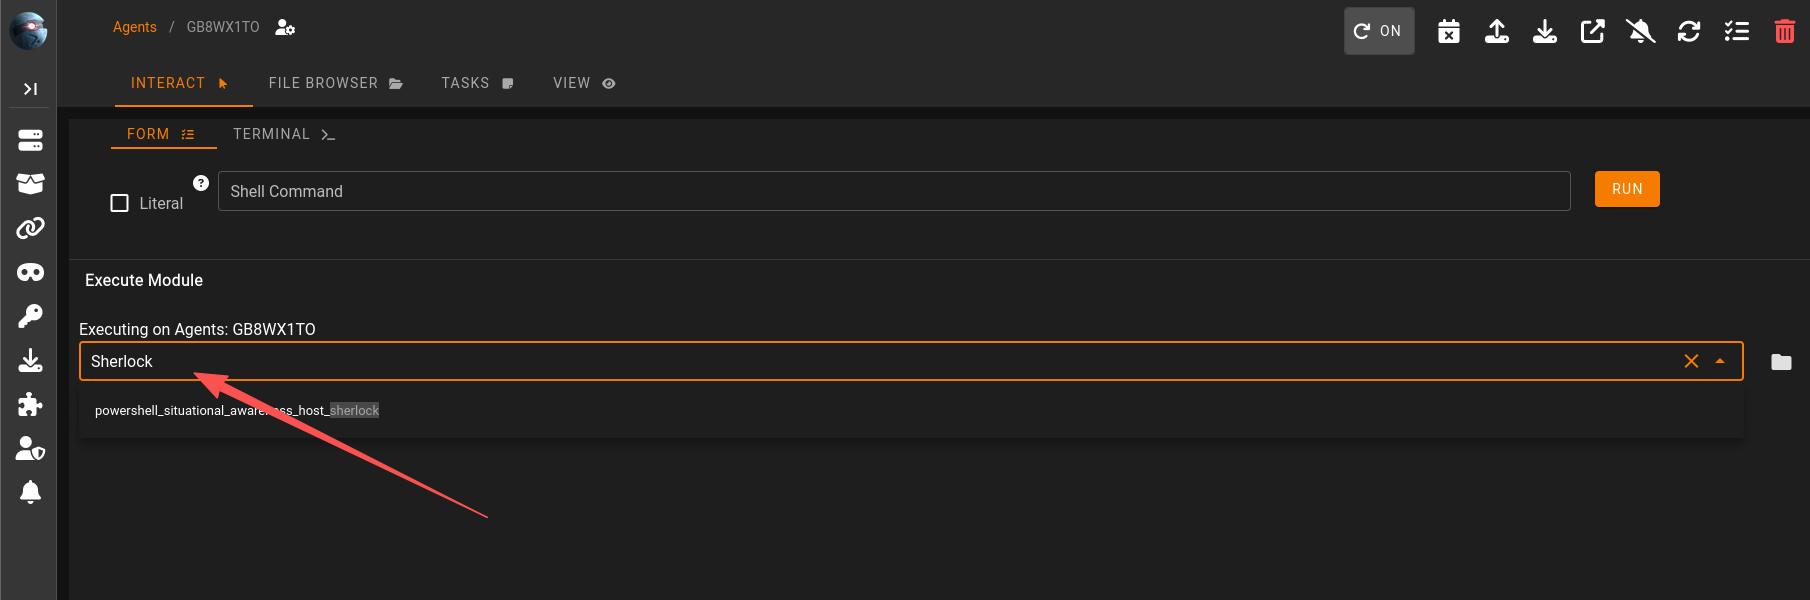This screenshot has width=1810, height=600.
Task: Open the Plugins puzzle icon in sidebar
Action: coord(30,404)
